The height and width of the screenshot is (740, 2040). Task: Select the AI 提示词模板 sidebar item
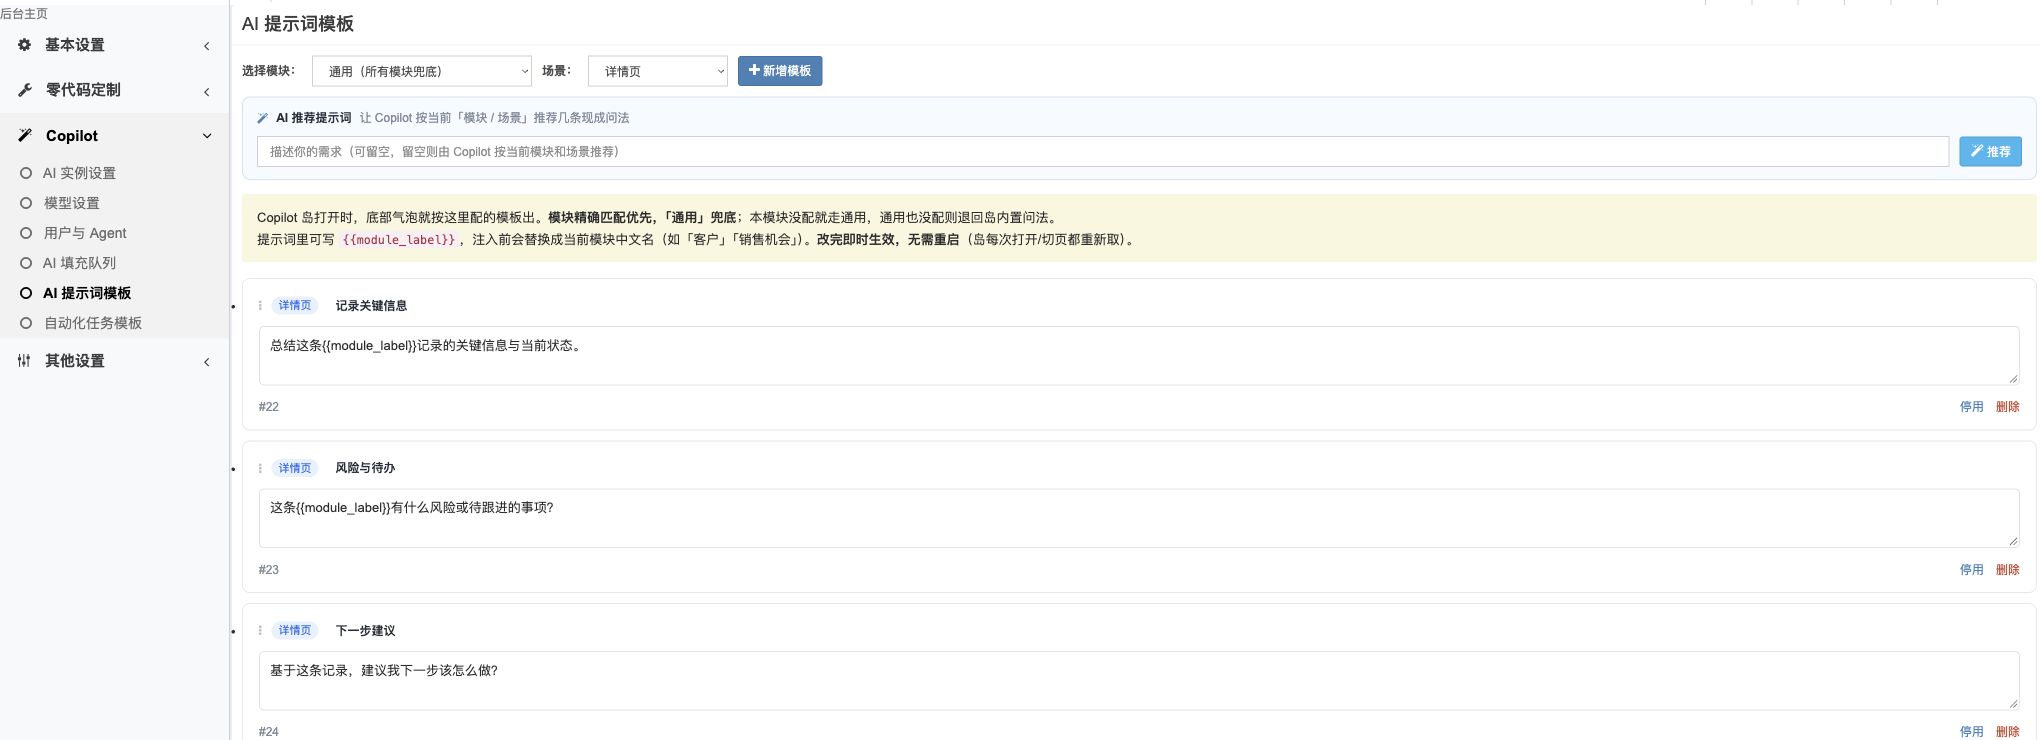[x=87, y=293]
